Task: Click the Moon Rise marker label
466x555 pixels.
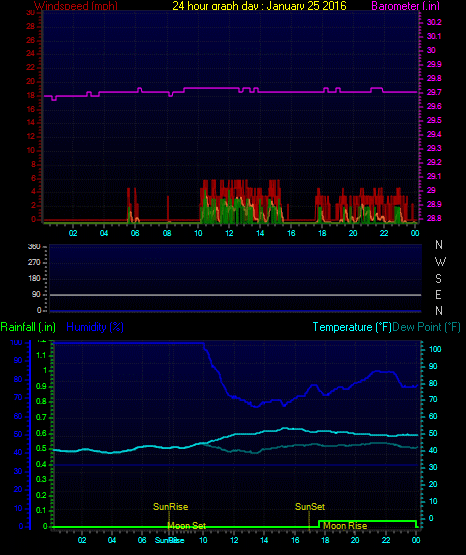Action: click(x=345, y=526)
